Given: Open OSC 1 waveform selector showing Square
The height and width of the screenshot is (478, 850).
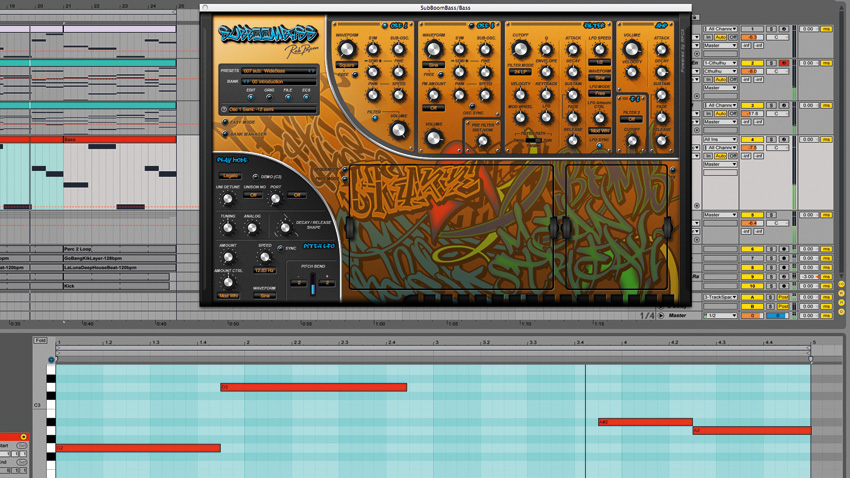Looking at the screenshot, I should point(346,65).
